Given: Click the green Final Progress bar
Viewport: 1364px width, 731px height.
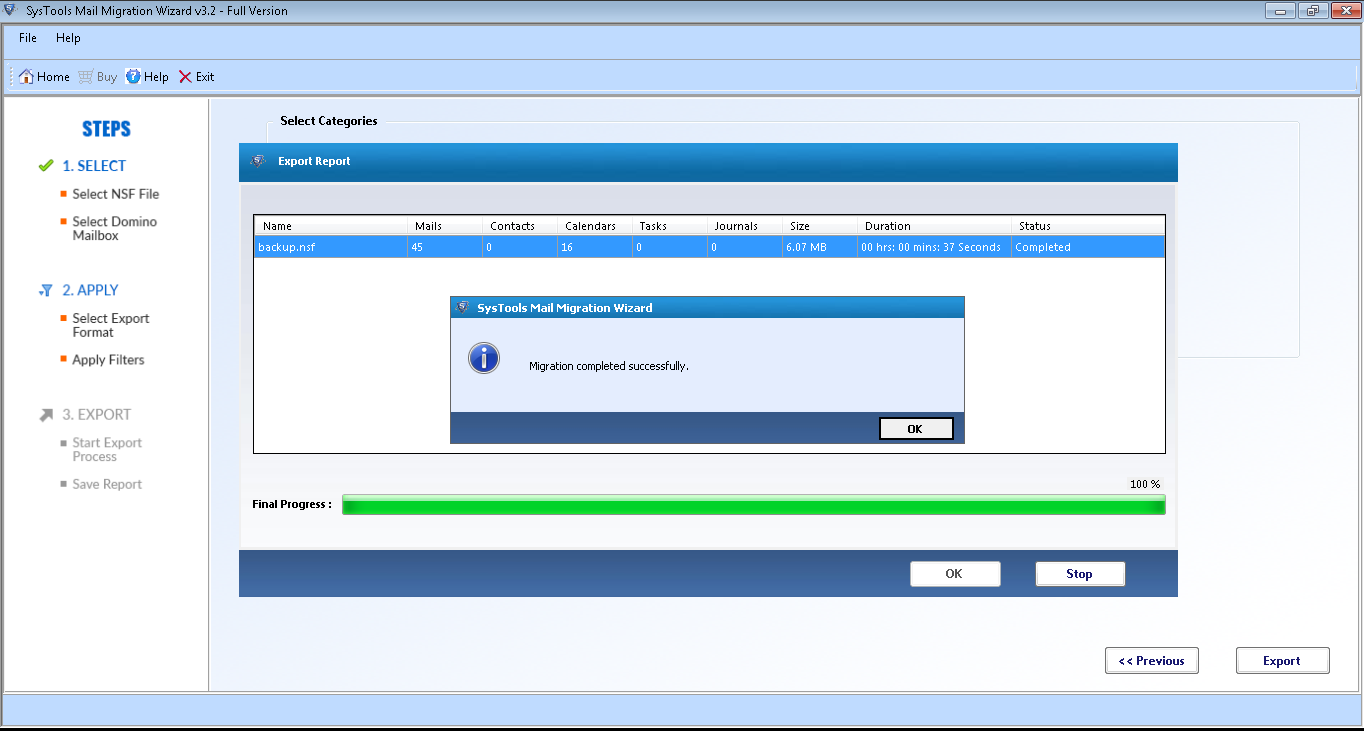Looking at the screenshot, I should [x=753, y=505].
